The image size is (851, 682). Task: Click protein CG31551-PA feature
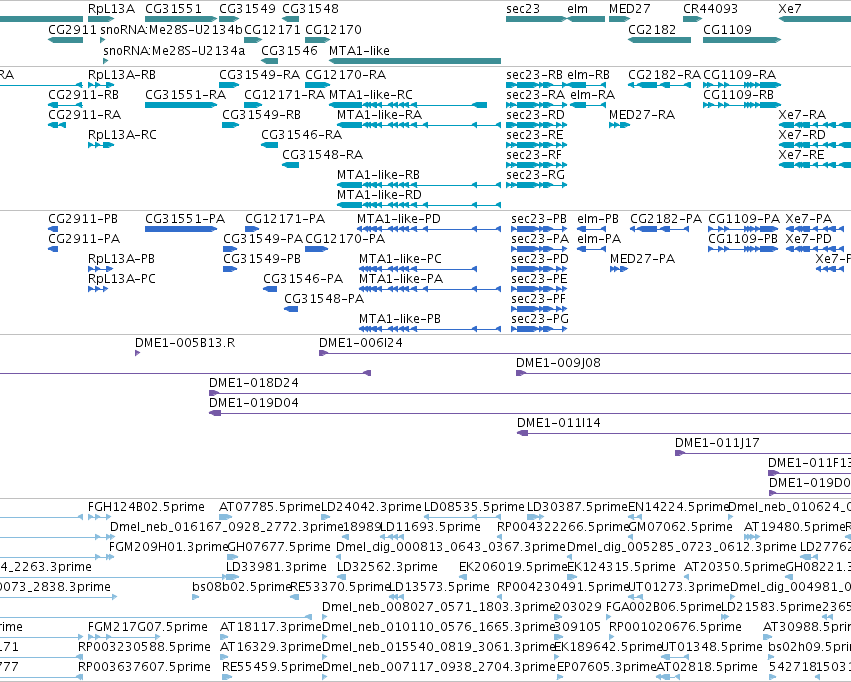[181, 229]
